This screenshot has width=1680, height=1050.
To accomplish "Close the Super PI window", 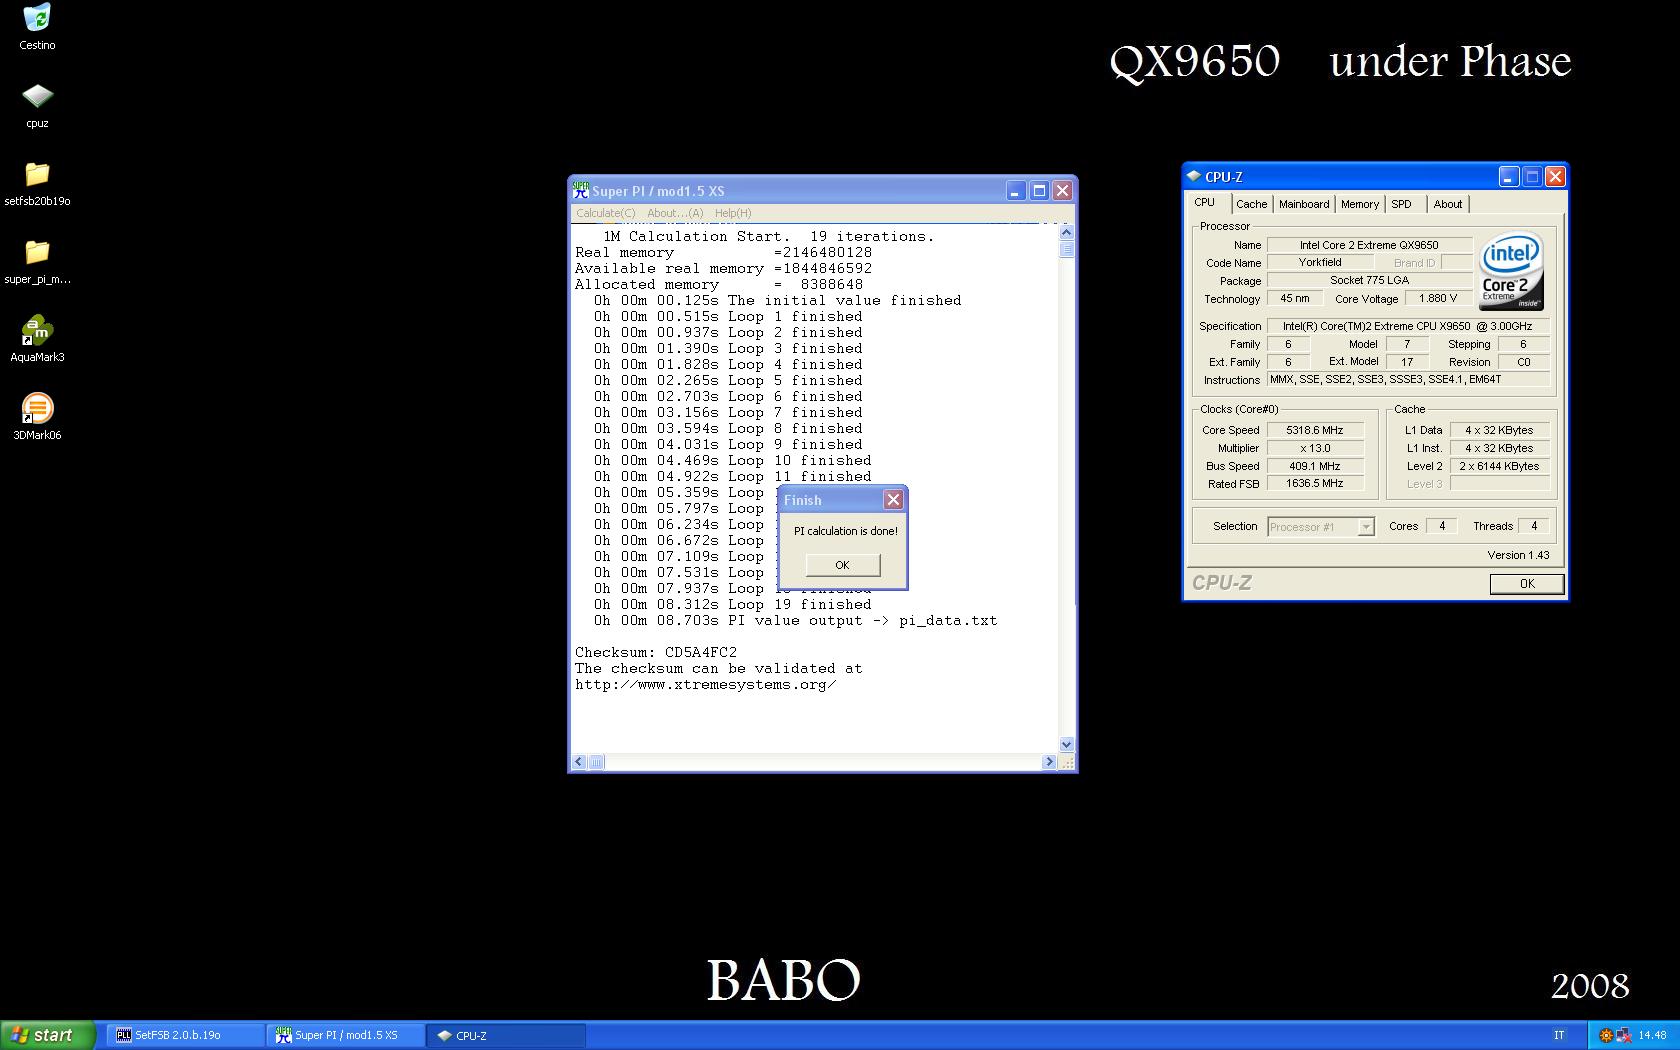I will coord(1062,190).
